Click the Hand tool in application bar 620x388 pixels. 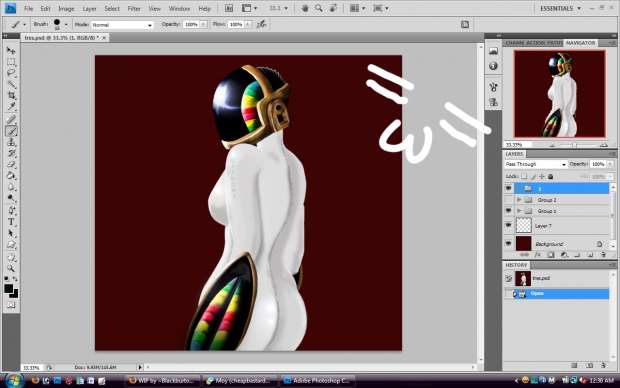coord(305,8)
